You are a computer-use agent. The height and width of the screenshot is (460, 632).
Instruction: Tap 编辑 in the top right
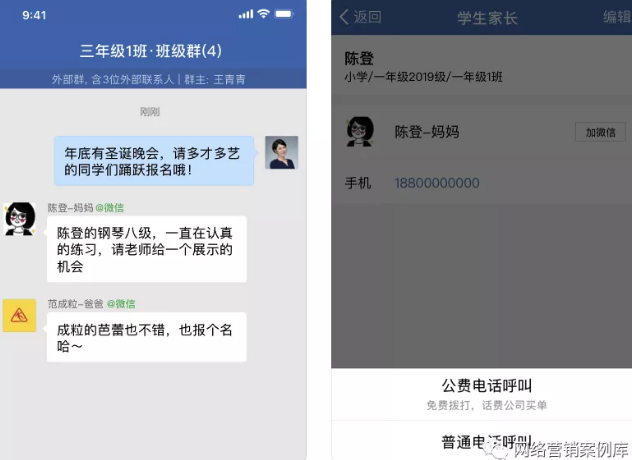click(617, 17)
